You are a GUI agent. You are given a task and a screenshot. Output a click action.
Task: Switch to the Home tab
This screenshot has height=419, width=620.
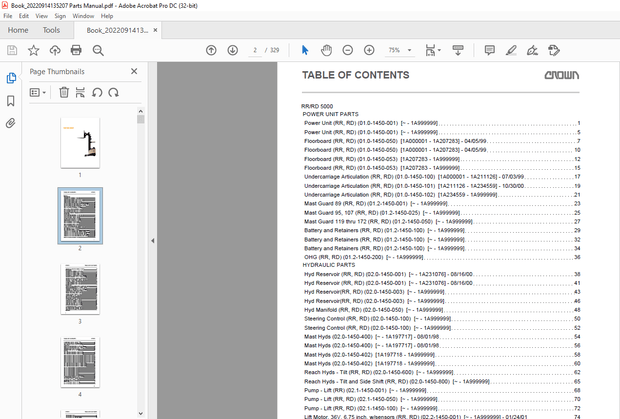tap(18, 30)
